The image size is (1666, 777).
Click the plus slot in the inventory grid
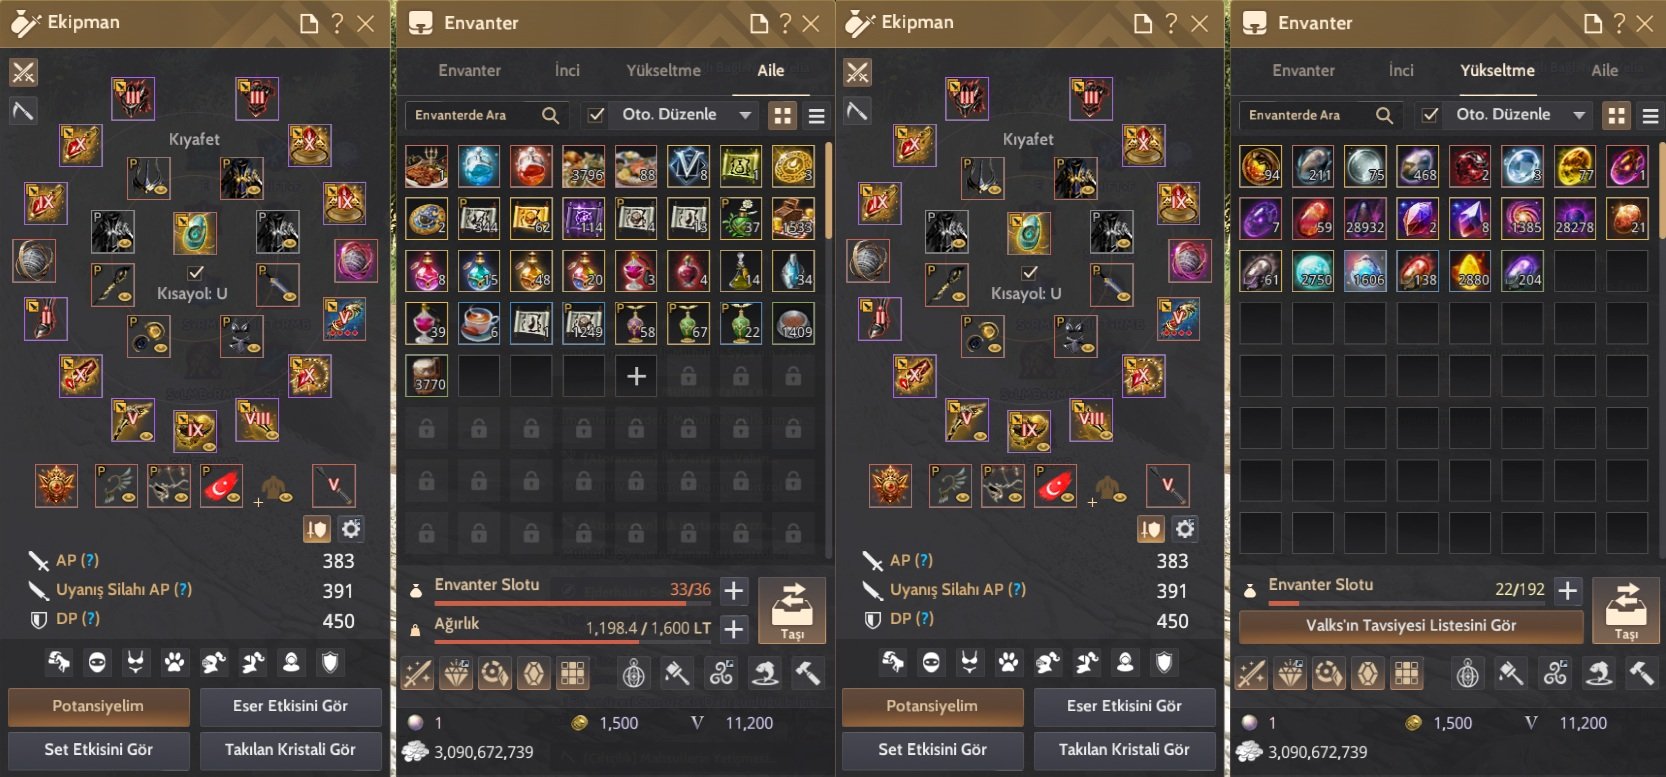pyautogui.click(x=636, y=376)
